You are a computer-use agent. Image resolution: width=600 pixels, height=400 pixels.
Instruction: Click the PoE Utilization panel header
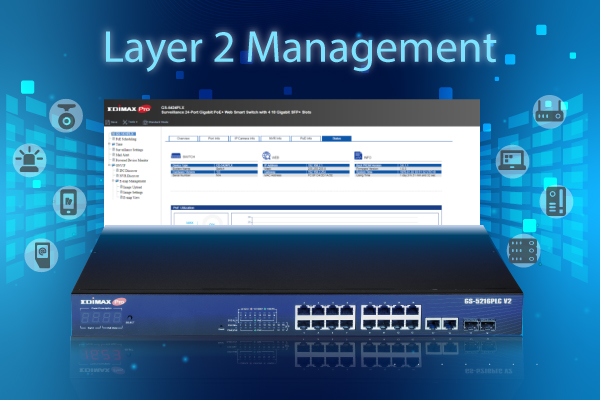306,208
